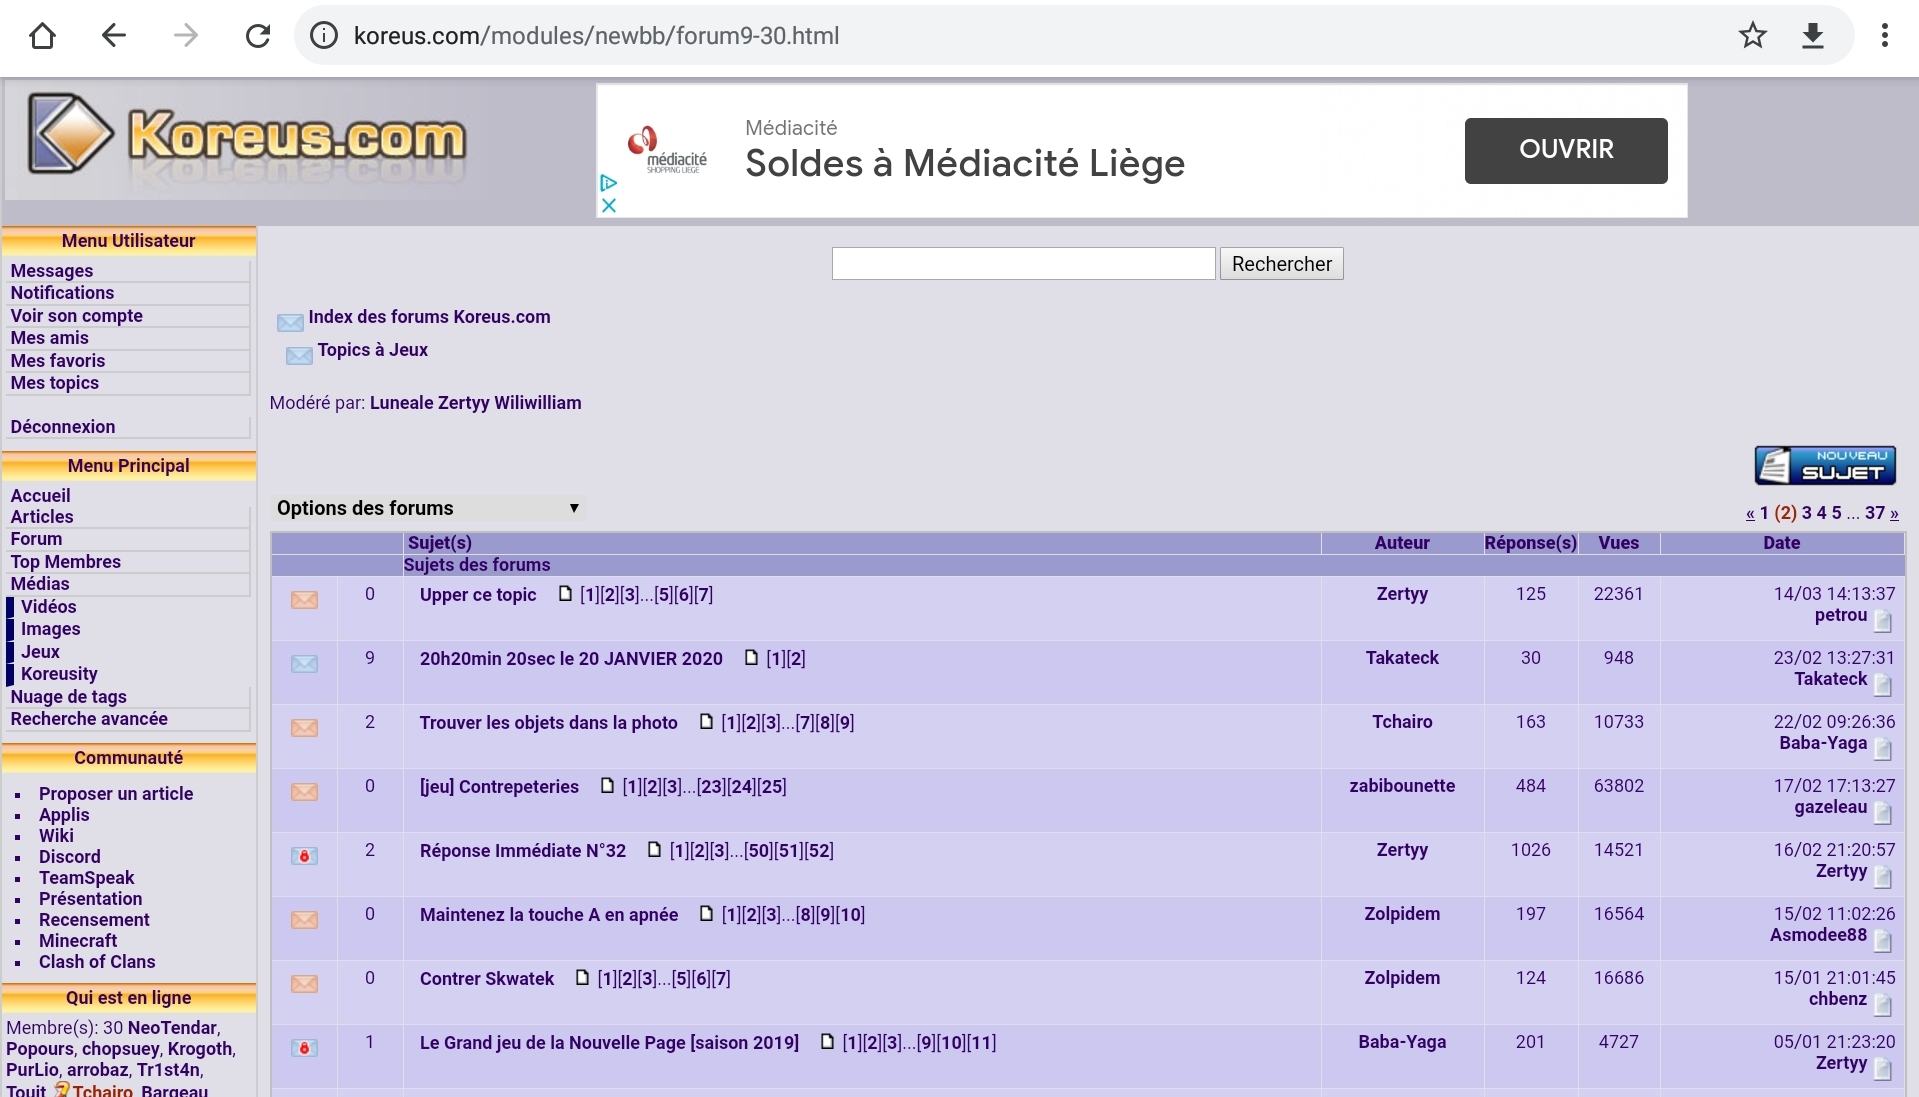Image resolution: width=1919 pixels, height=1097 pixels.
Task: Click the Nouveau Sujet button icon
Action: point(1824,465)
